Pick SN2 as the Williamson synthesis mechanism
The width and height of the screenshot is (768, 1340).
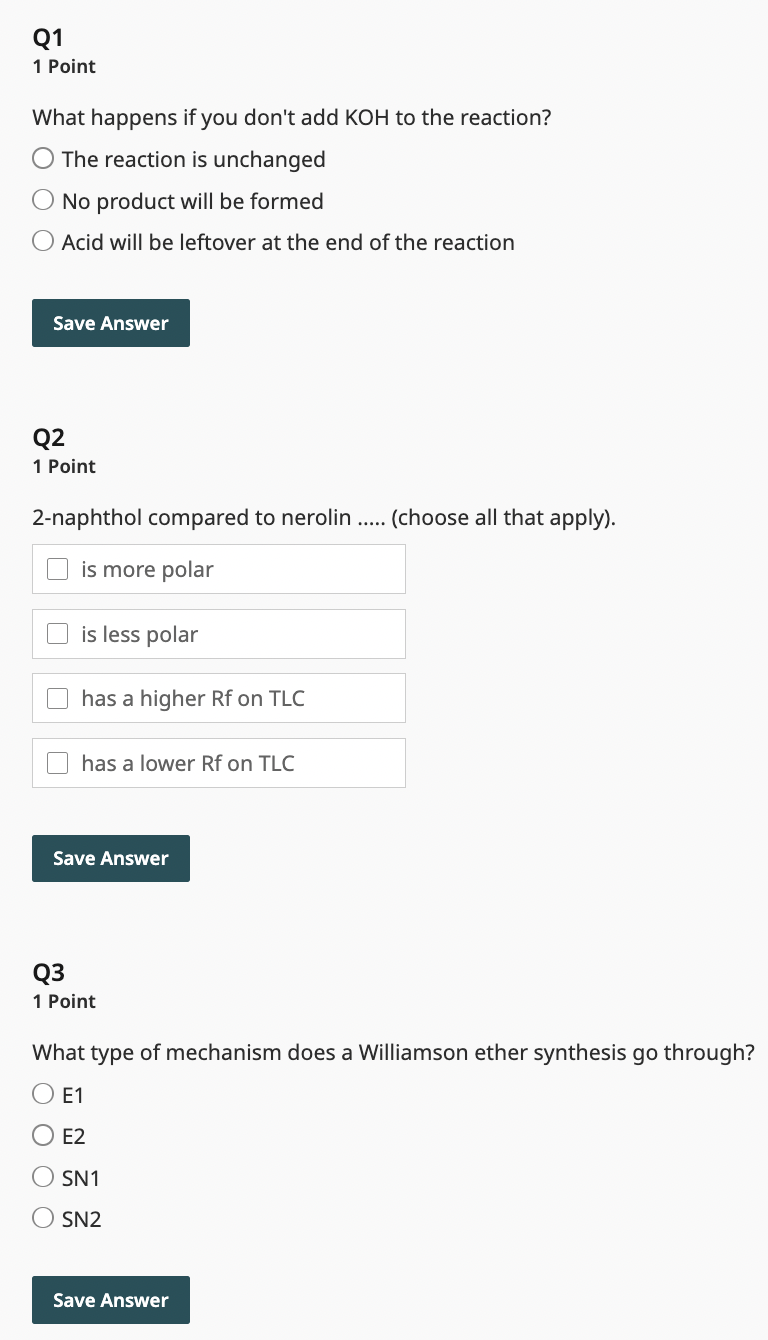pyautogui.click(x=43, y=1217)
